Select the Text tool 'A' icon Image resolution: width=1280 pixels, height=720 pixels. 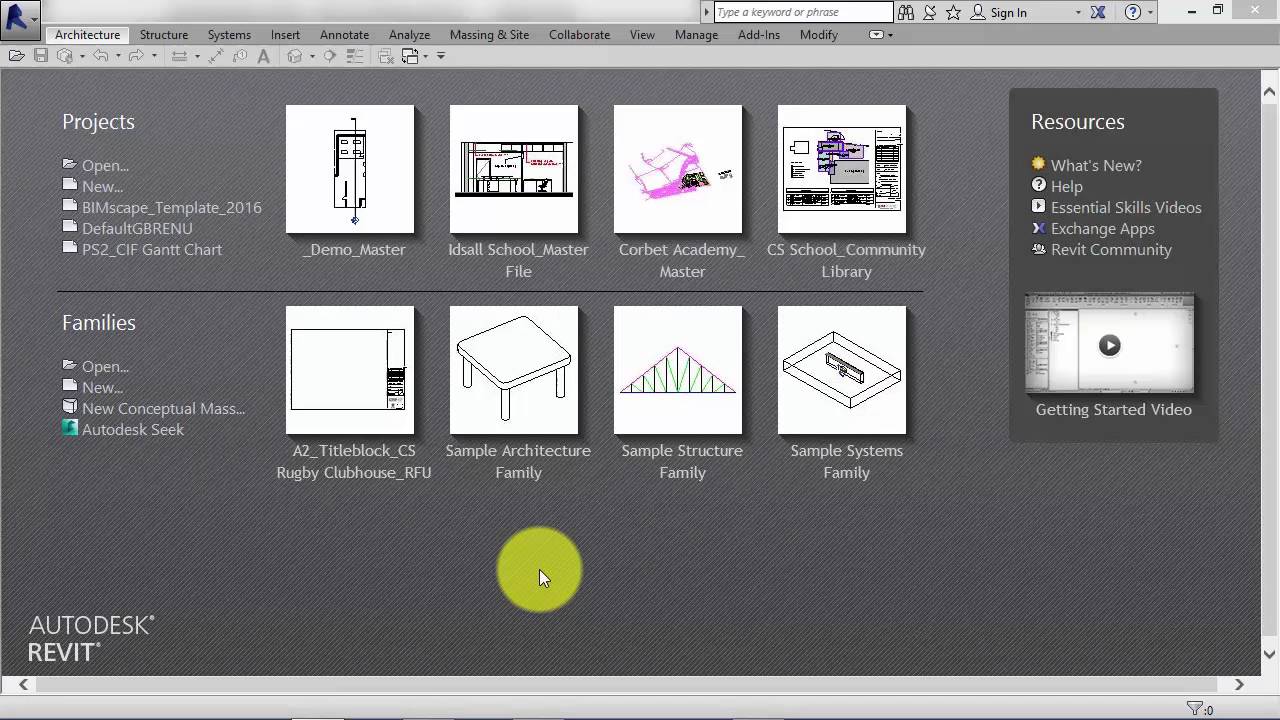point(264,56)
